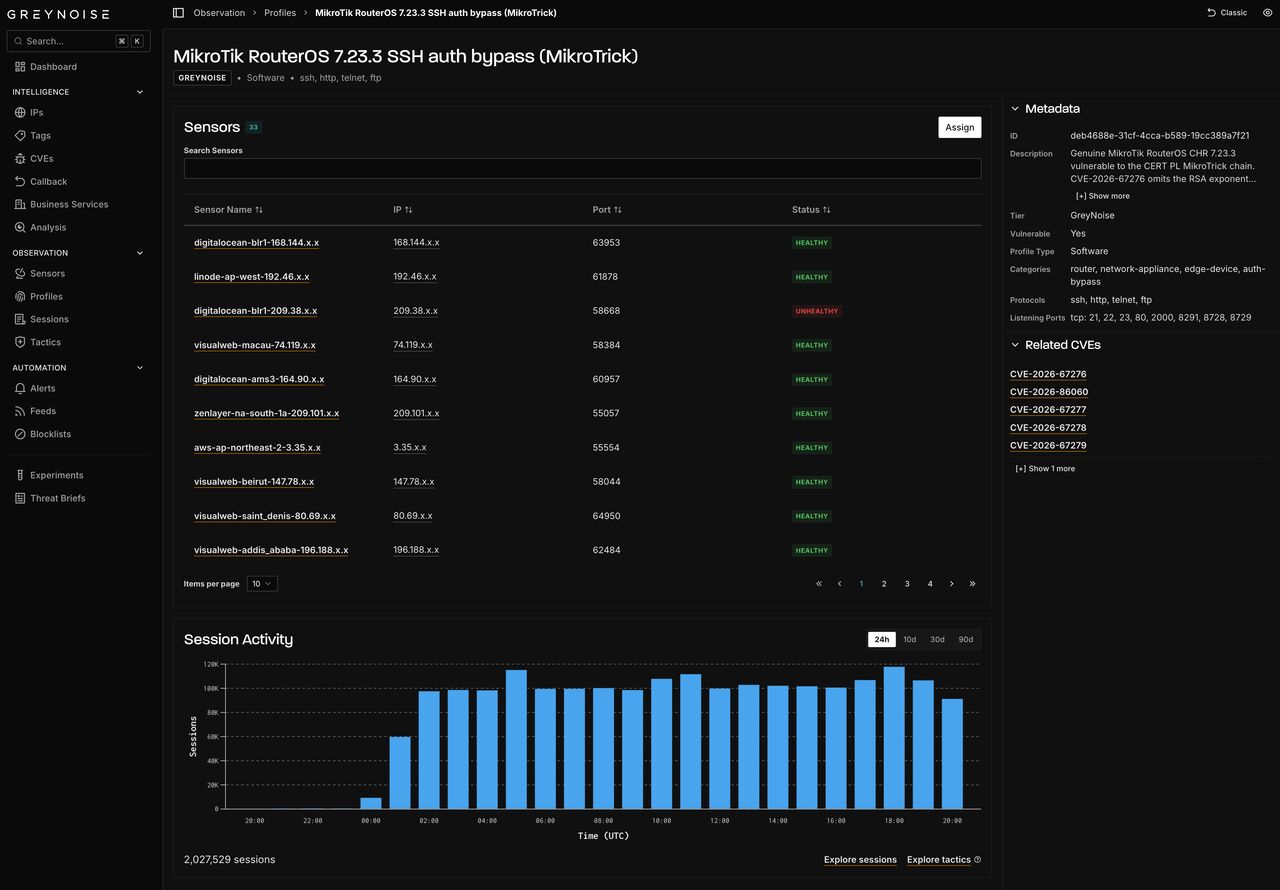Open the IPs globe icon

[x=20, y=113]
